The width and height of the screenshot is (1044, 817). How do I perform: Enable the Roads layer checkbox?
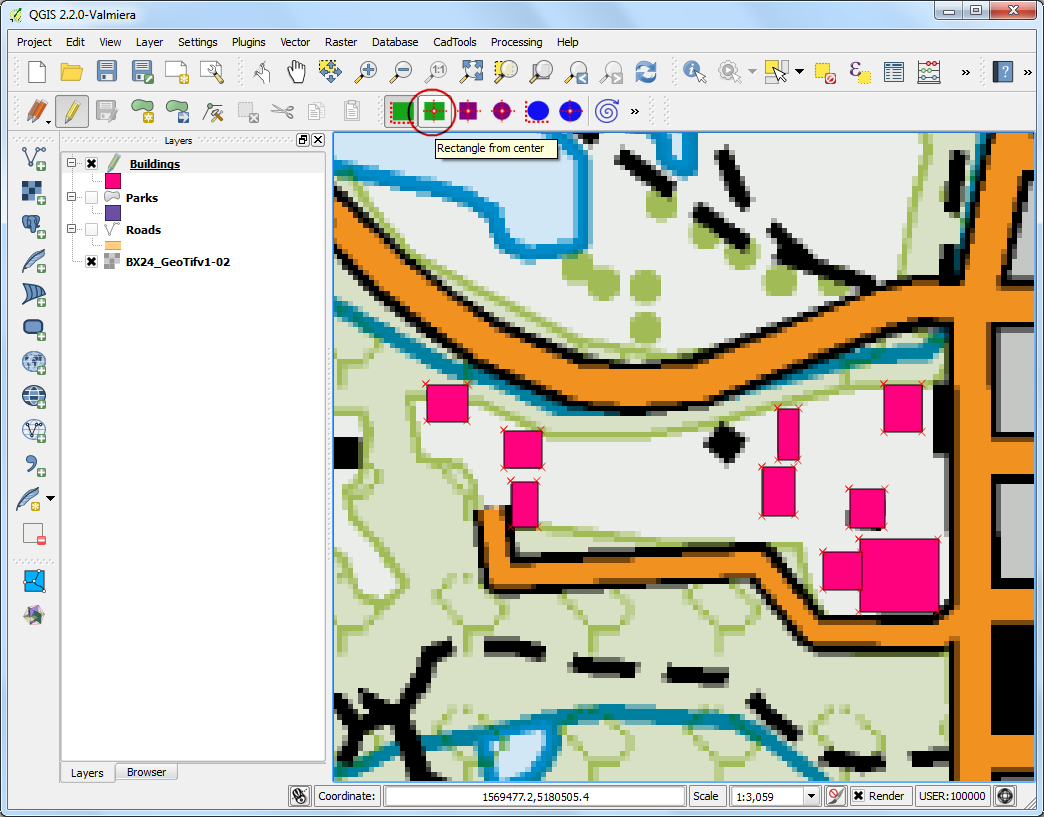(91, 230)
